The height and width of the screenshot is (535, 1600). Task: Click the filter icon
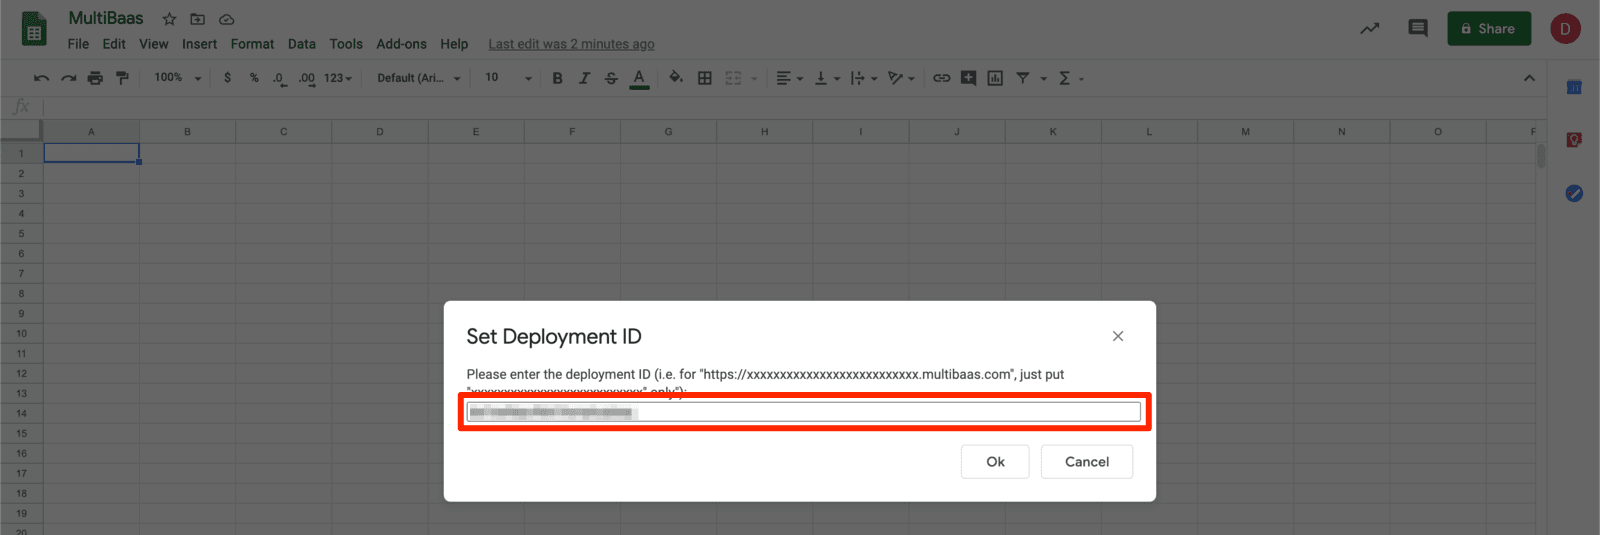[1023, 78]
